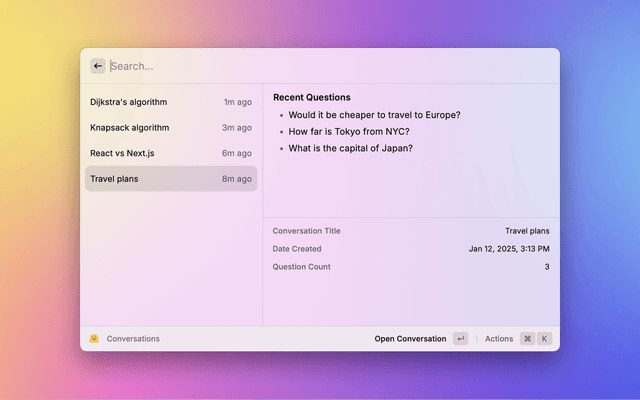The width and height of the screenshot is (640, 400).
Task: Click the Conversation Title value Travel plans
Action: click(x=526, y=231)
